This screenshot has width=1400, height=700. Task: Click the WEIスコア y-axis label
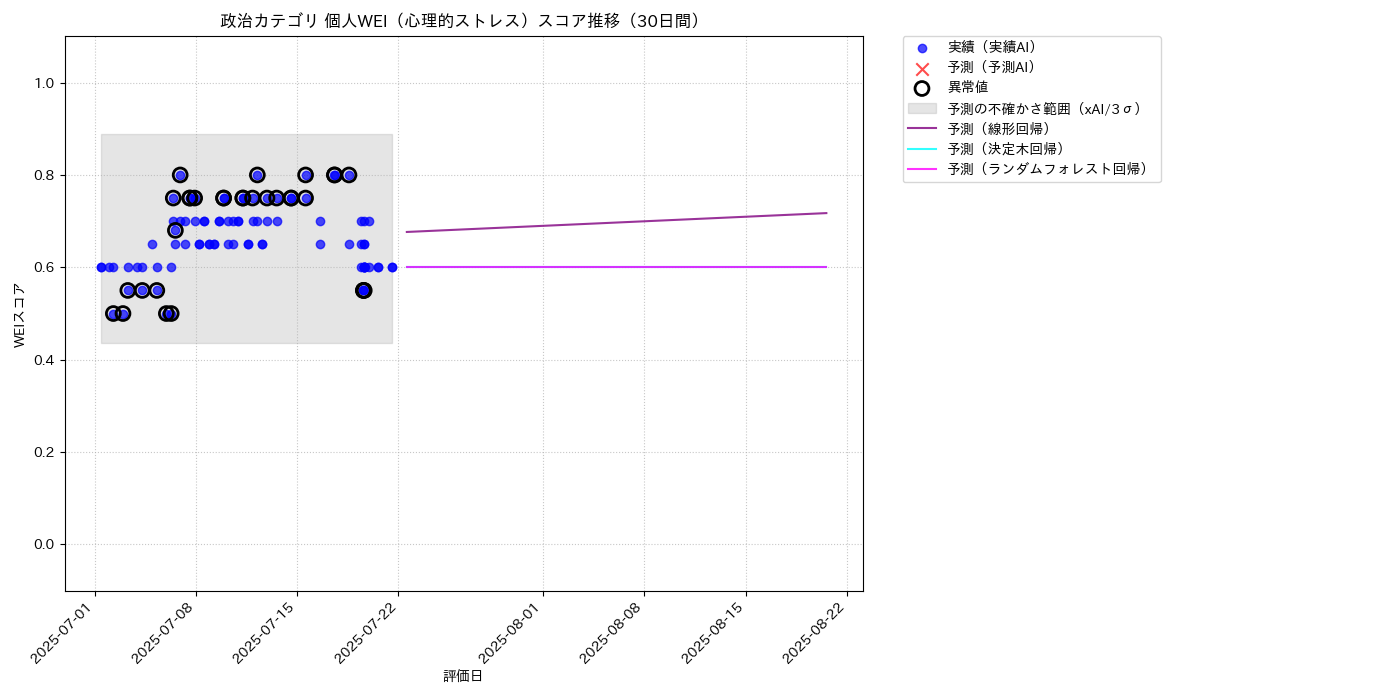click(19, 314)
